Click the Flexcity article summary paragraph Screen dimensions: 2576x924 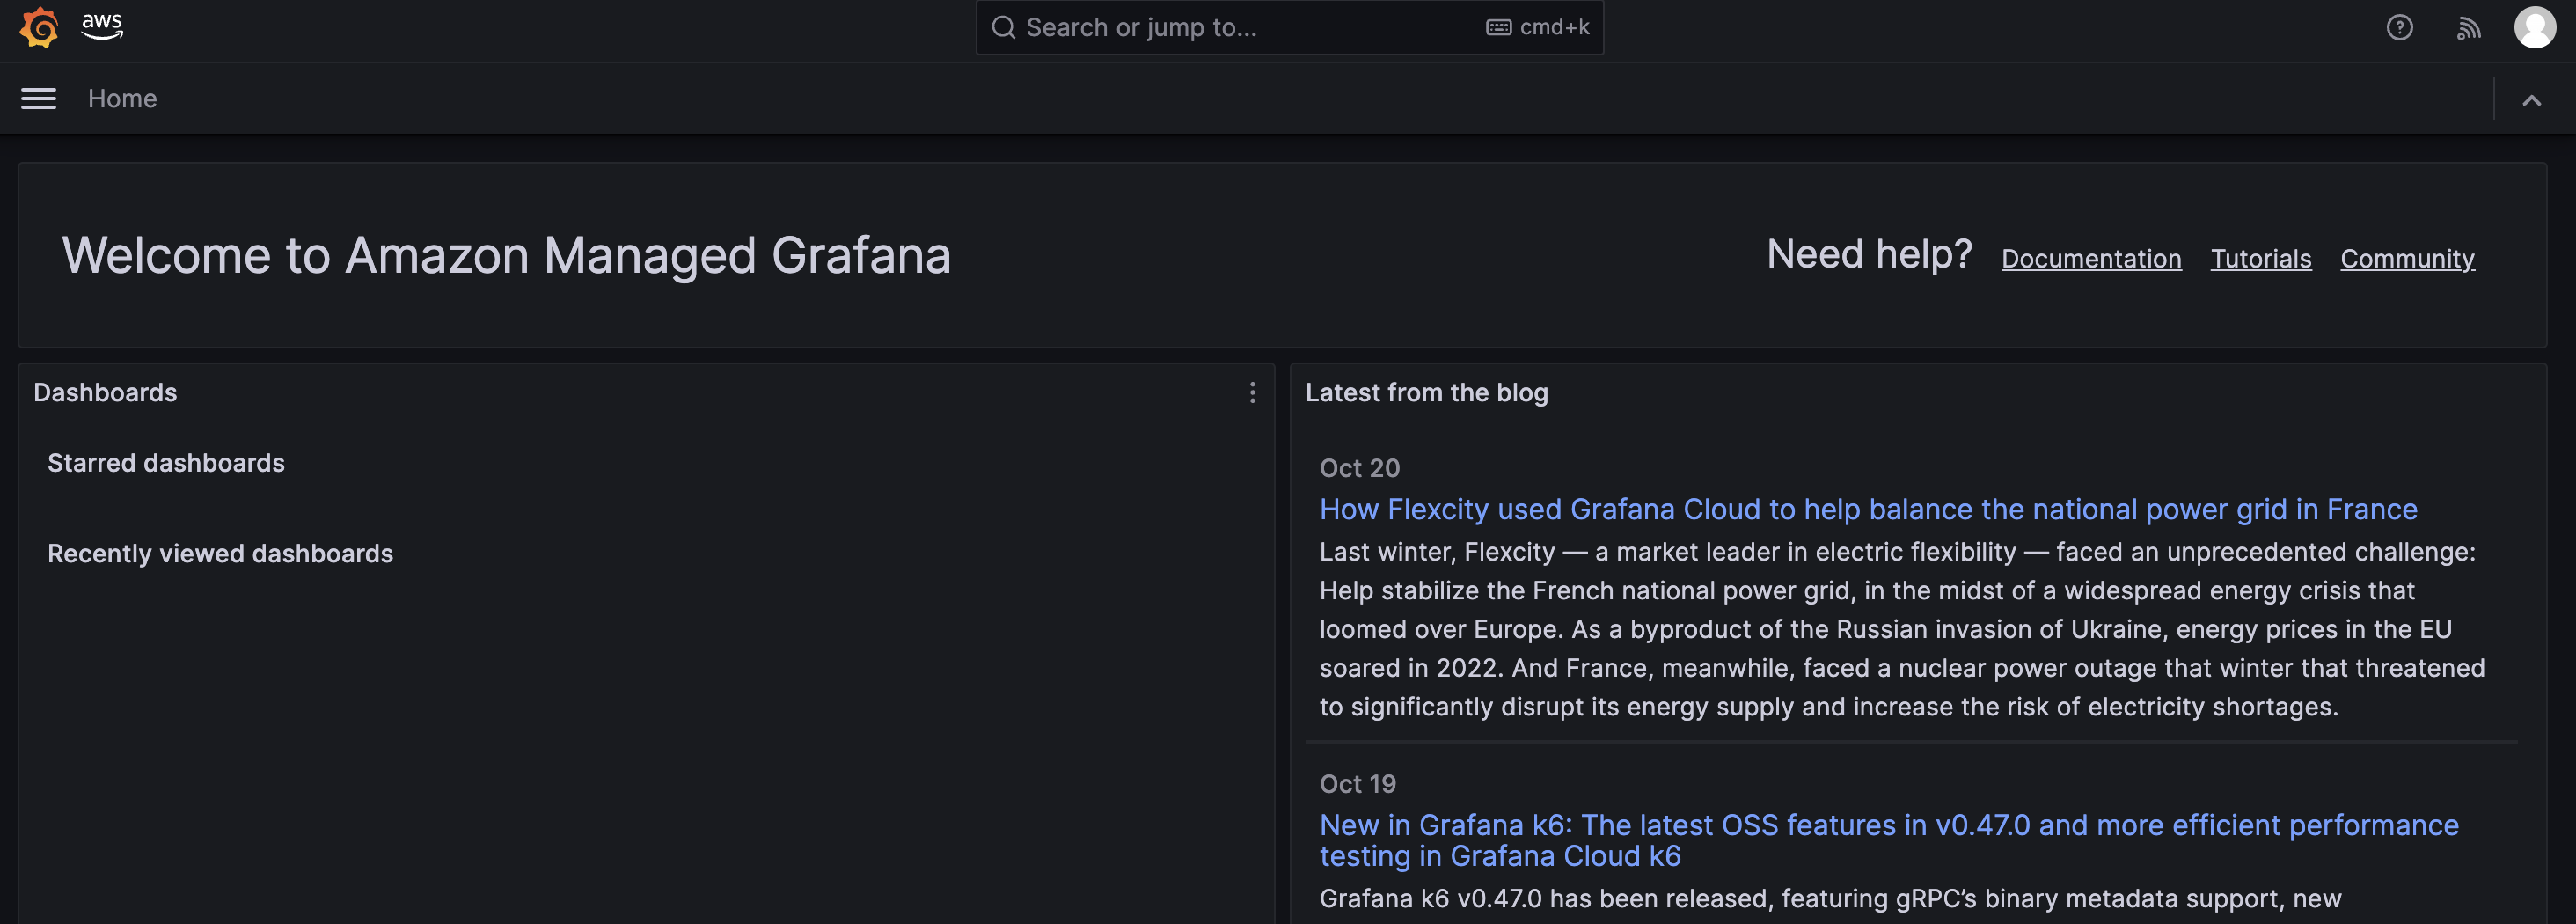pos(1902,629)
